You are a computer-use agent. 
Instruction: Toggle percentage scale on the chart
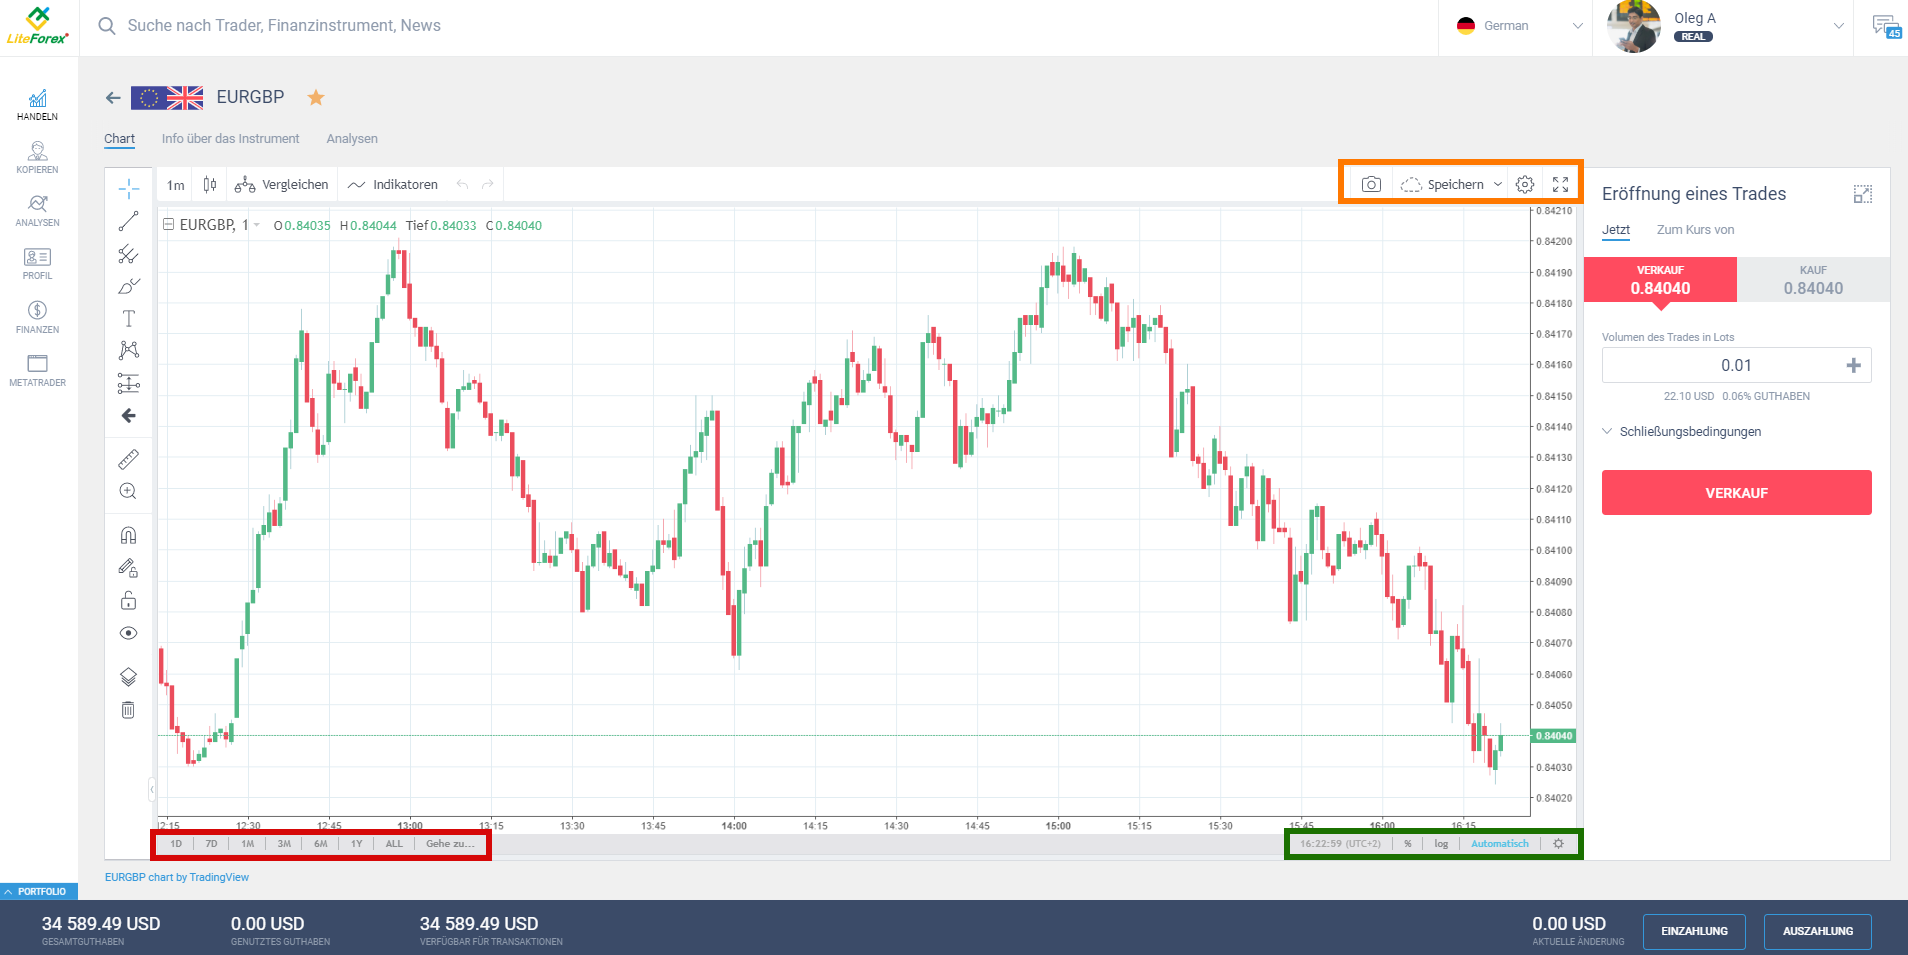point(1409,843)
